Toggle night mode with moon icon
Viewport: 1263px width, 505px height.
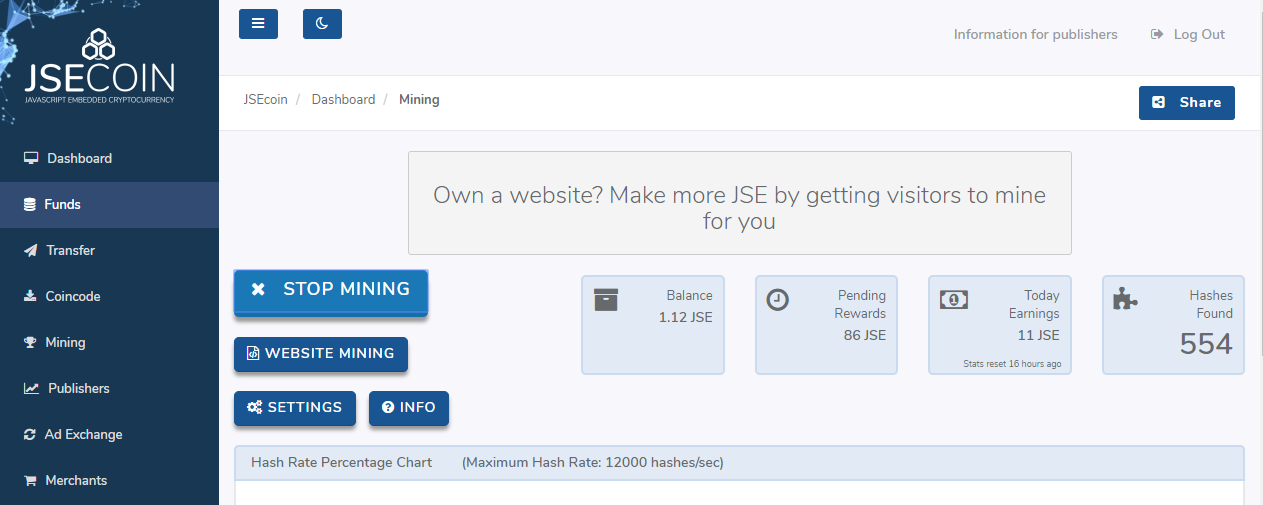(322, 24)
